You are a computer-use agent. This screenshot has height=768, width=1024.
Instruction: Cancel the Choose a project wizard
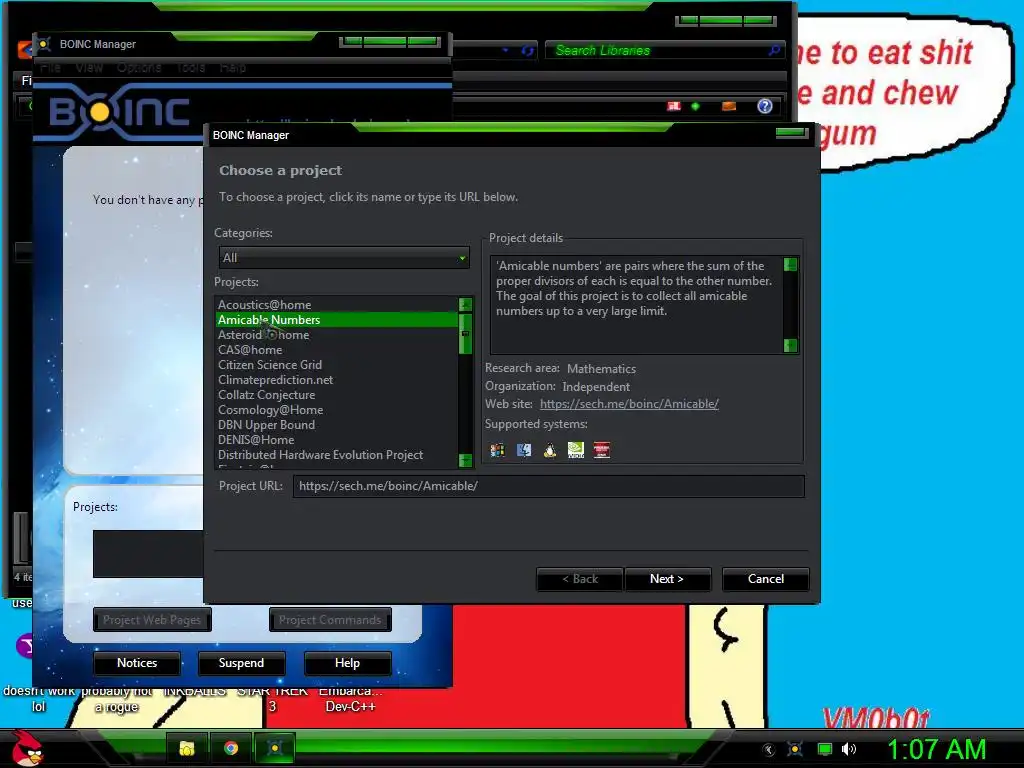(765, 579)
